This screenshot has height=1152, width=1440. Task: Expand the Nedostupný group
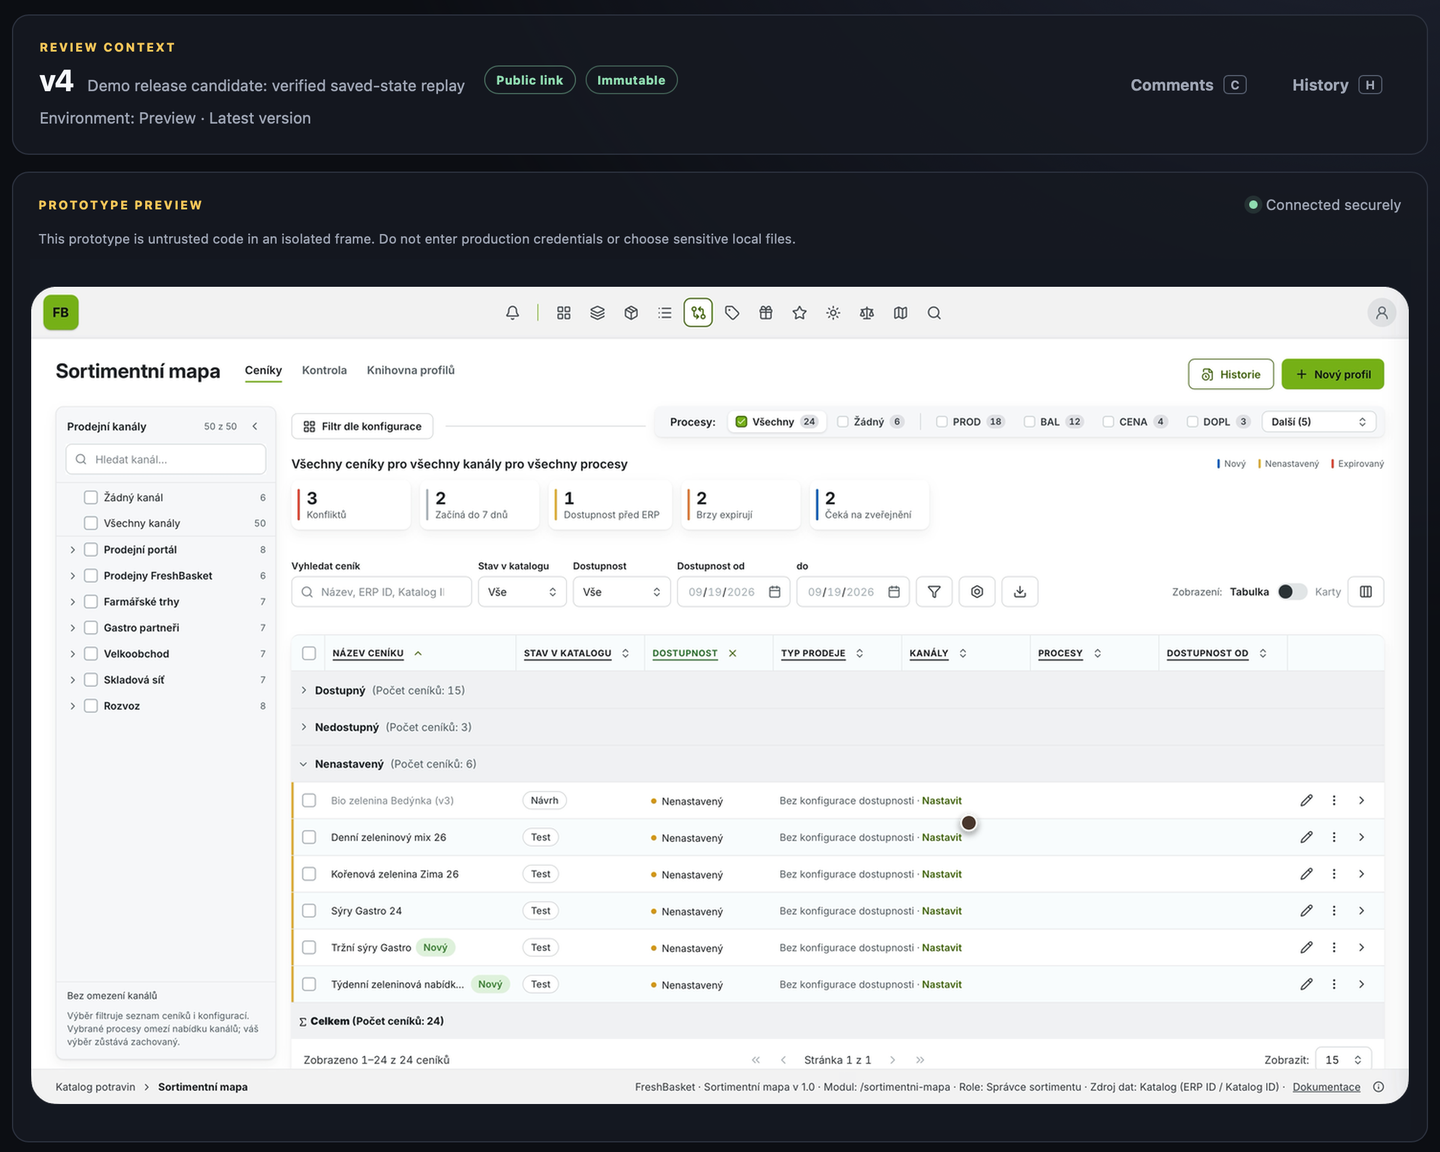click(304, 727)
